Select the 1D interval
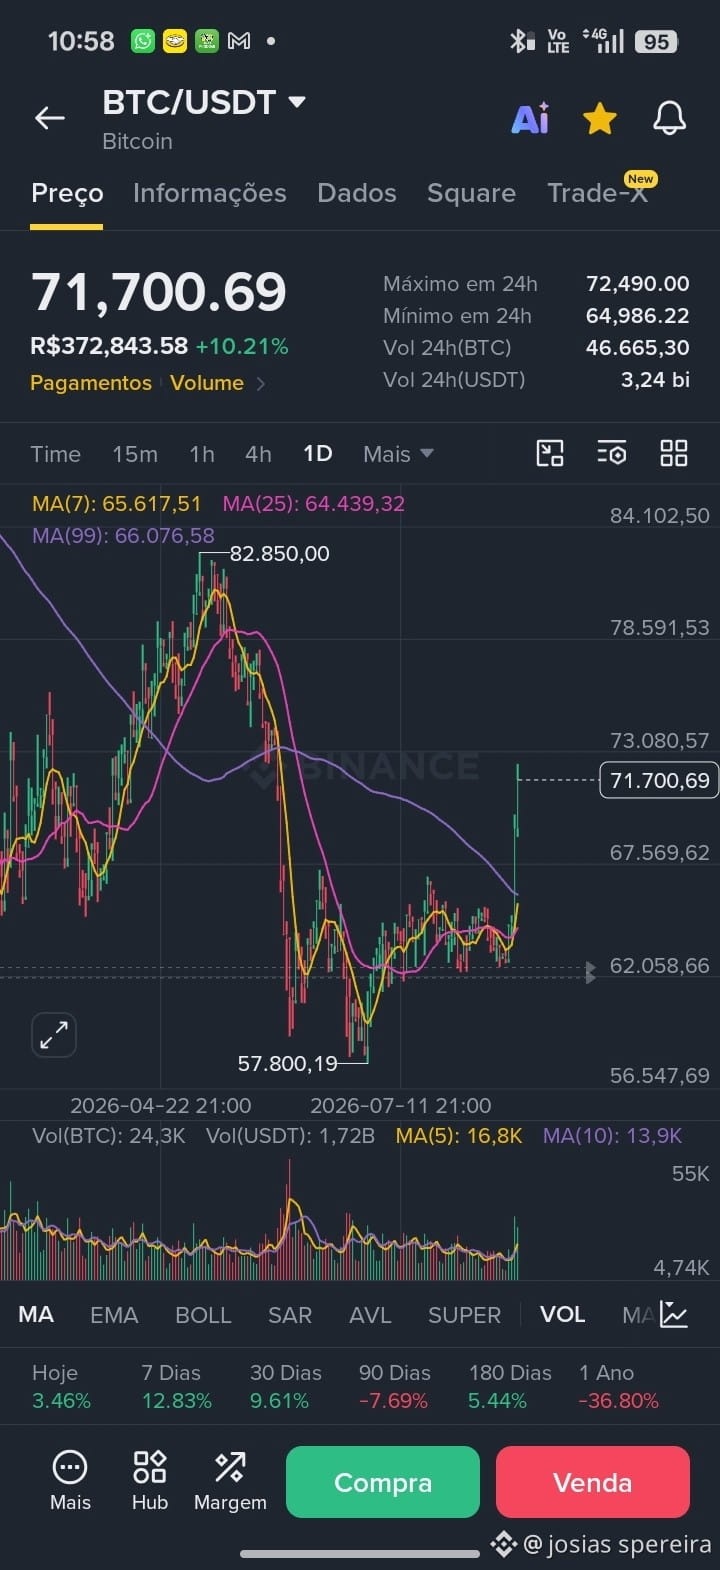The width and height of the screenshot is (720, 1570). tap(318, 454)
